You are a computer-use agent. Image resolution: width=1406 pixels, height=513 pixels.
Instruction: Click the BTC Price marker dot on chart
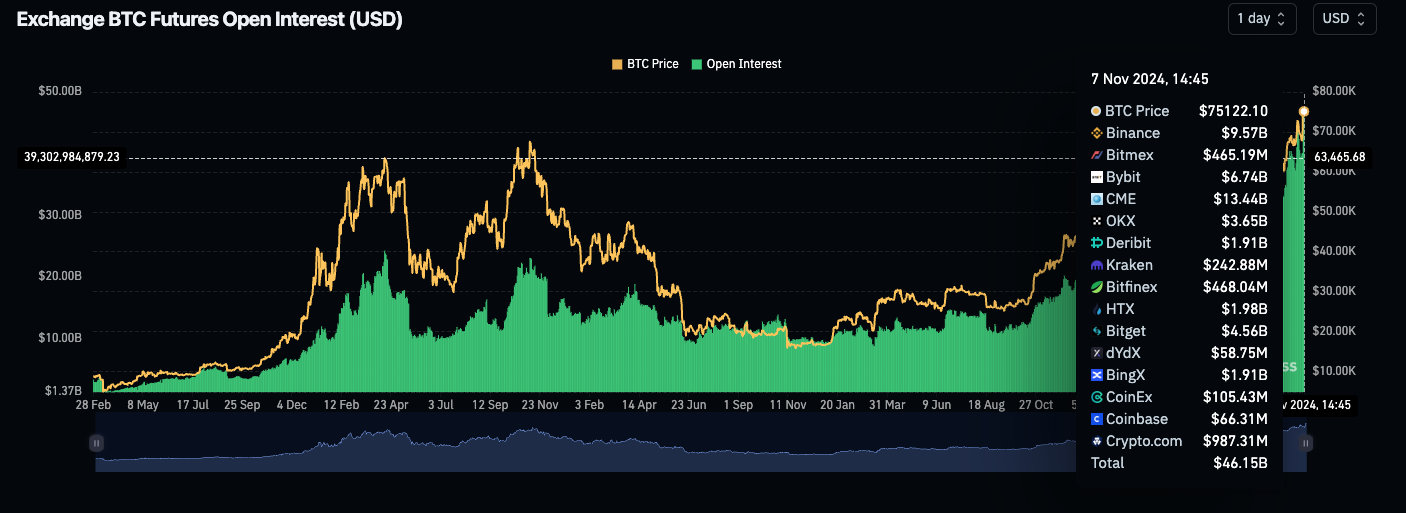tap(1304, 111)
